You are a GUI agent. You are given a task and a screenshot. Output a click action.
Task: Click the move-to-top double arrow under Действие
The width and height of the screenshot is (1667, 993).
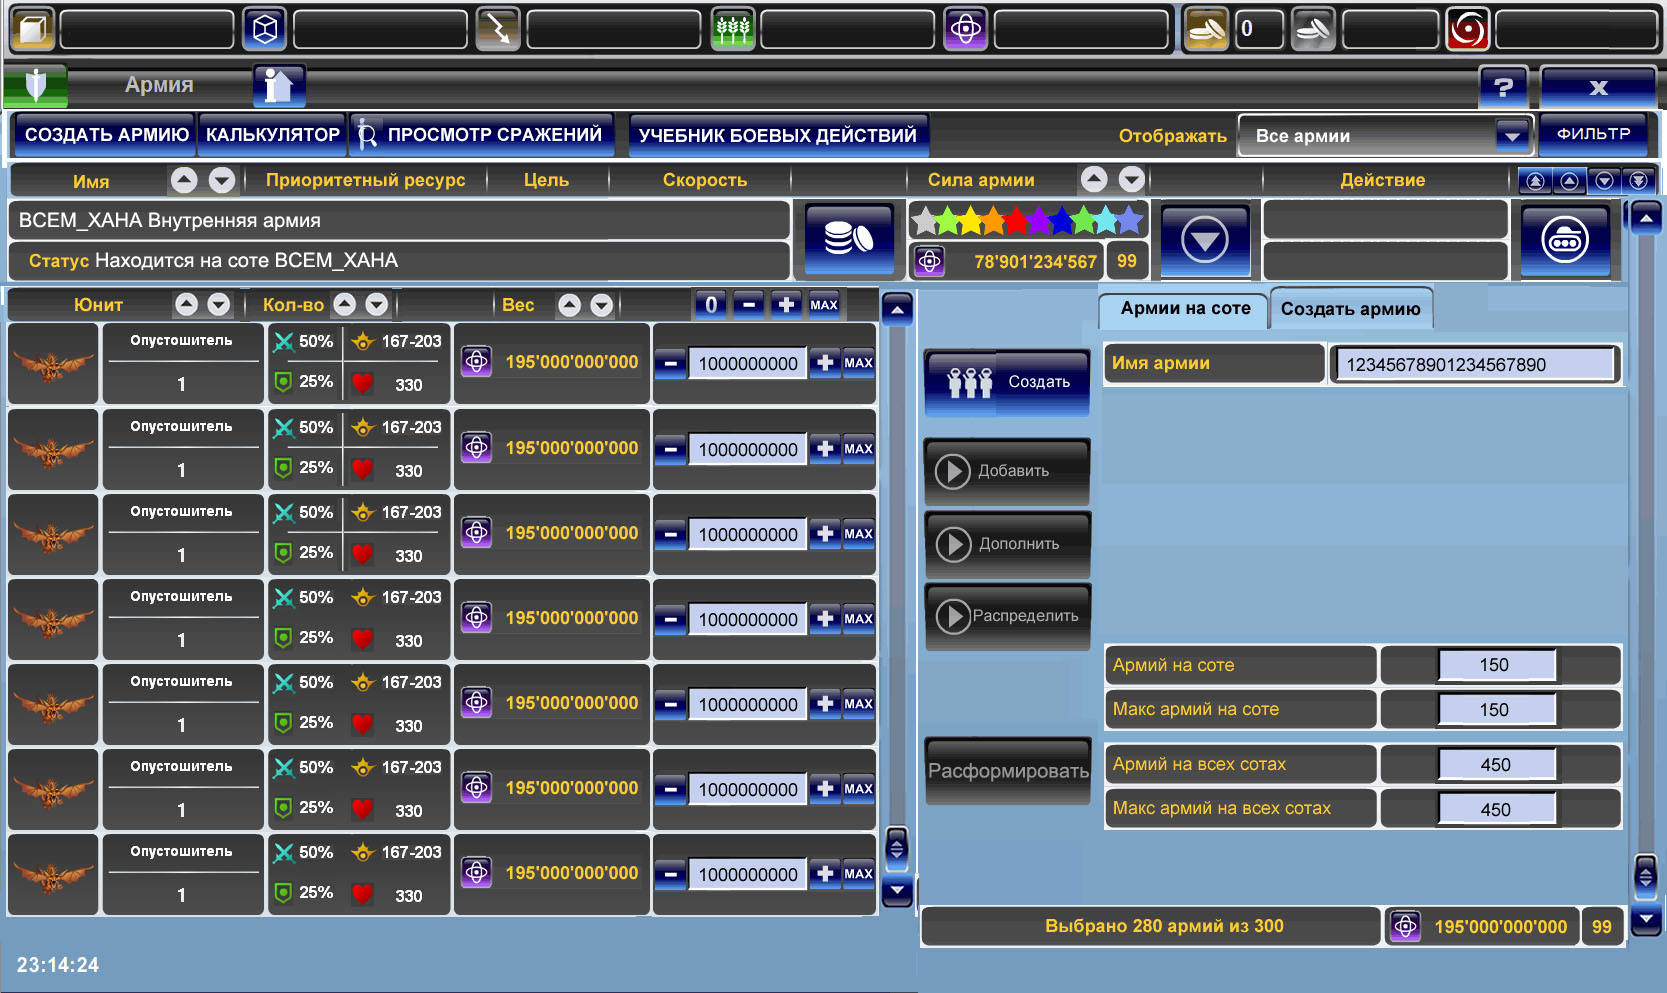[x=1536, y=181]
